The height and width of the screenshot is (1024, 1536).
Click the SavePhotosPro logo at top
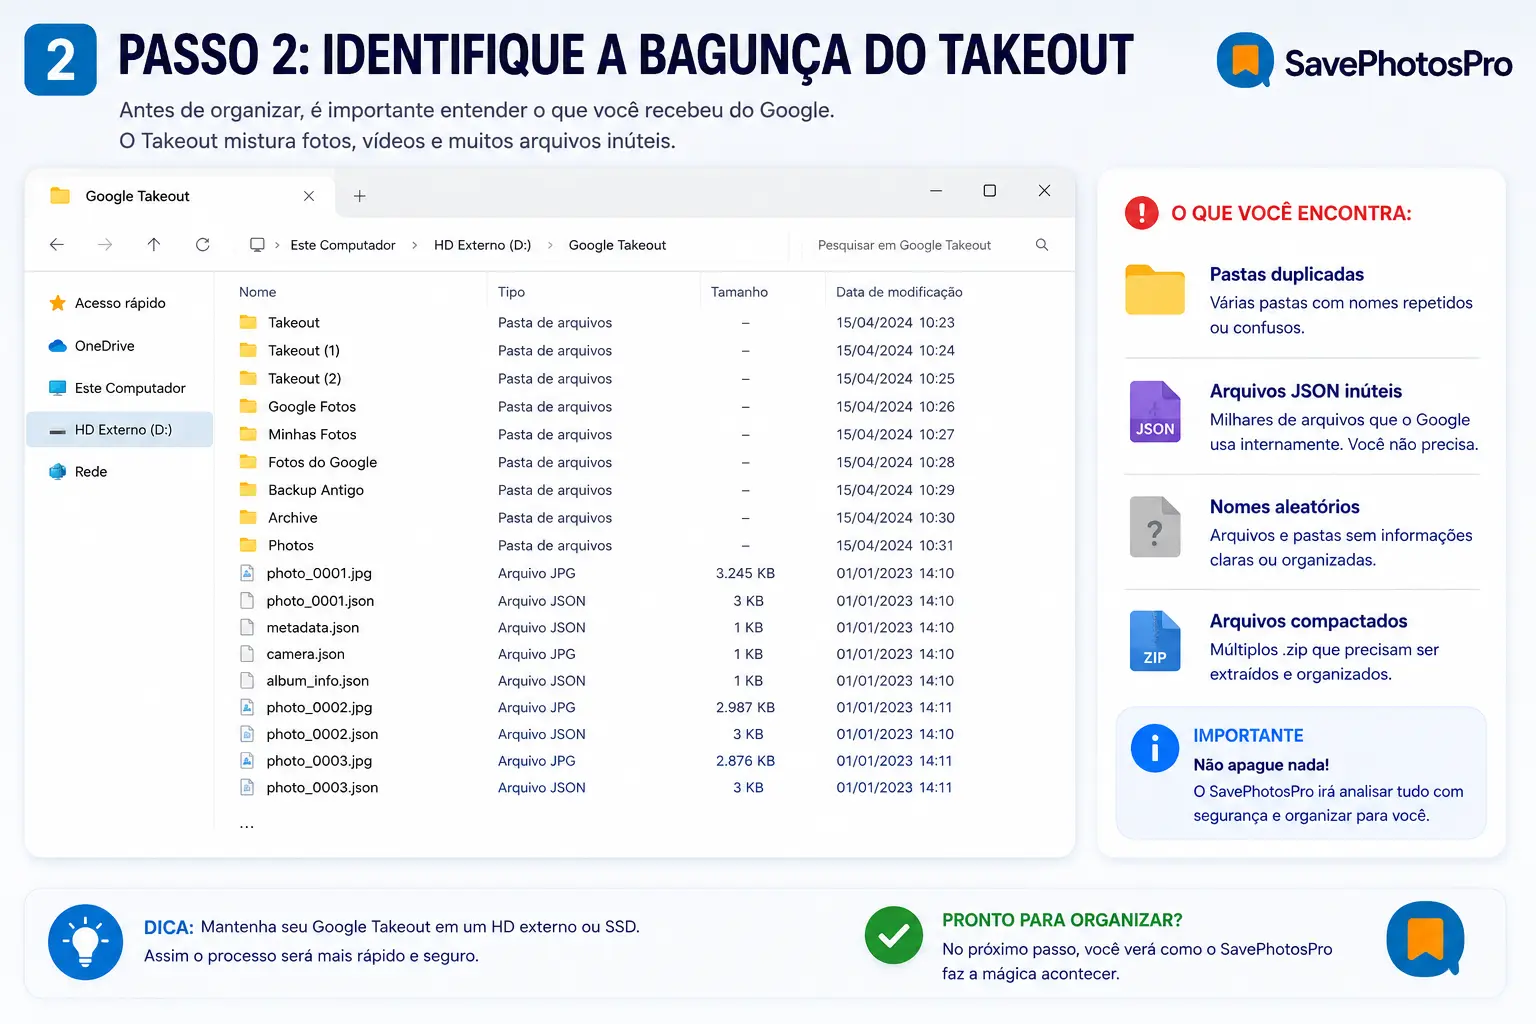(x=1364, y=62)
